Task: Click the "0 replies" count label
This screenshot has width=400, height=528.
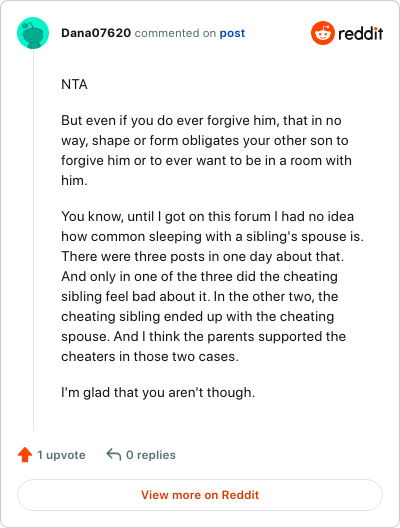Action: (x=151, y=455)
